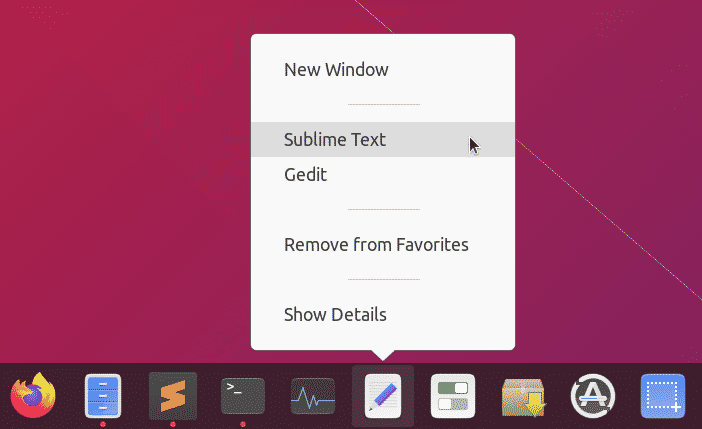Viewport: 702px width, 429px height.
Task: Open Firefox from the dock
Action: (x=33, y=396)
